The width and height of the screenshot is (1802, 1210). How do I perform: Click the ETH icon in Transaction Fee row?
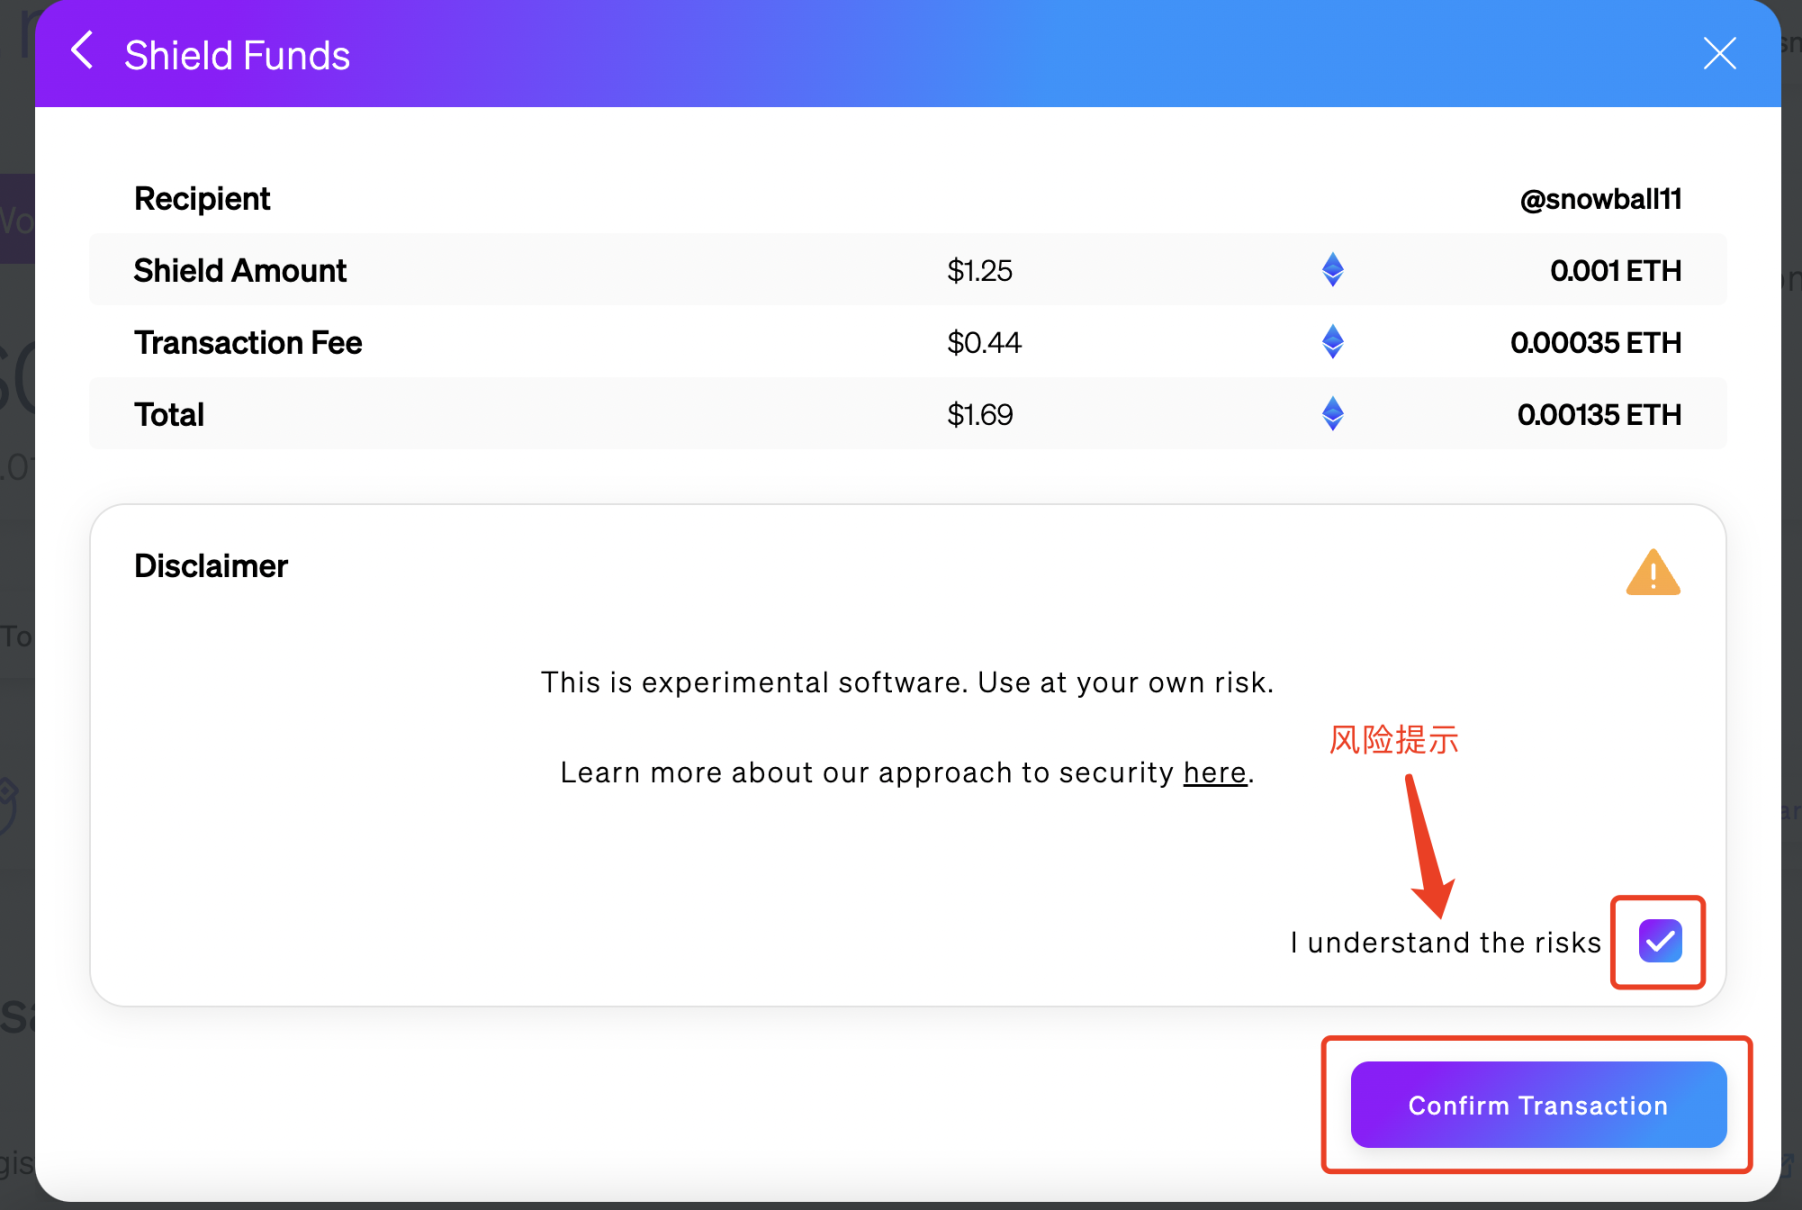coord(1332,342)
